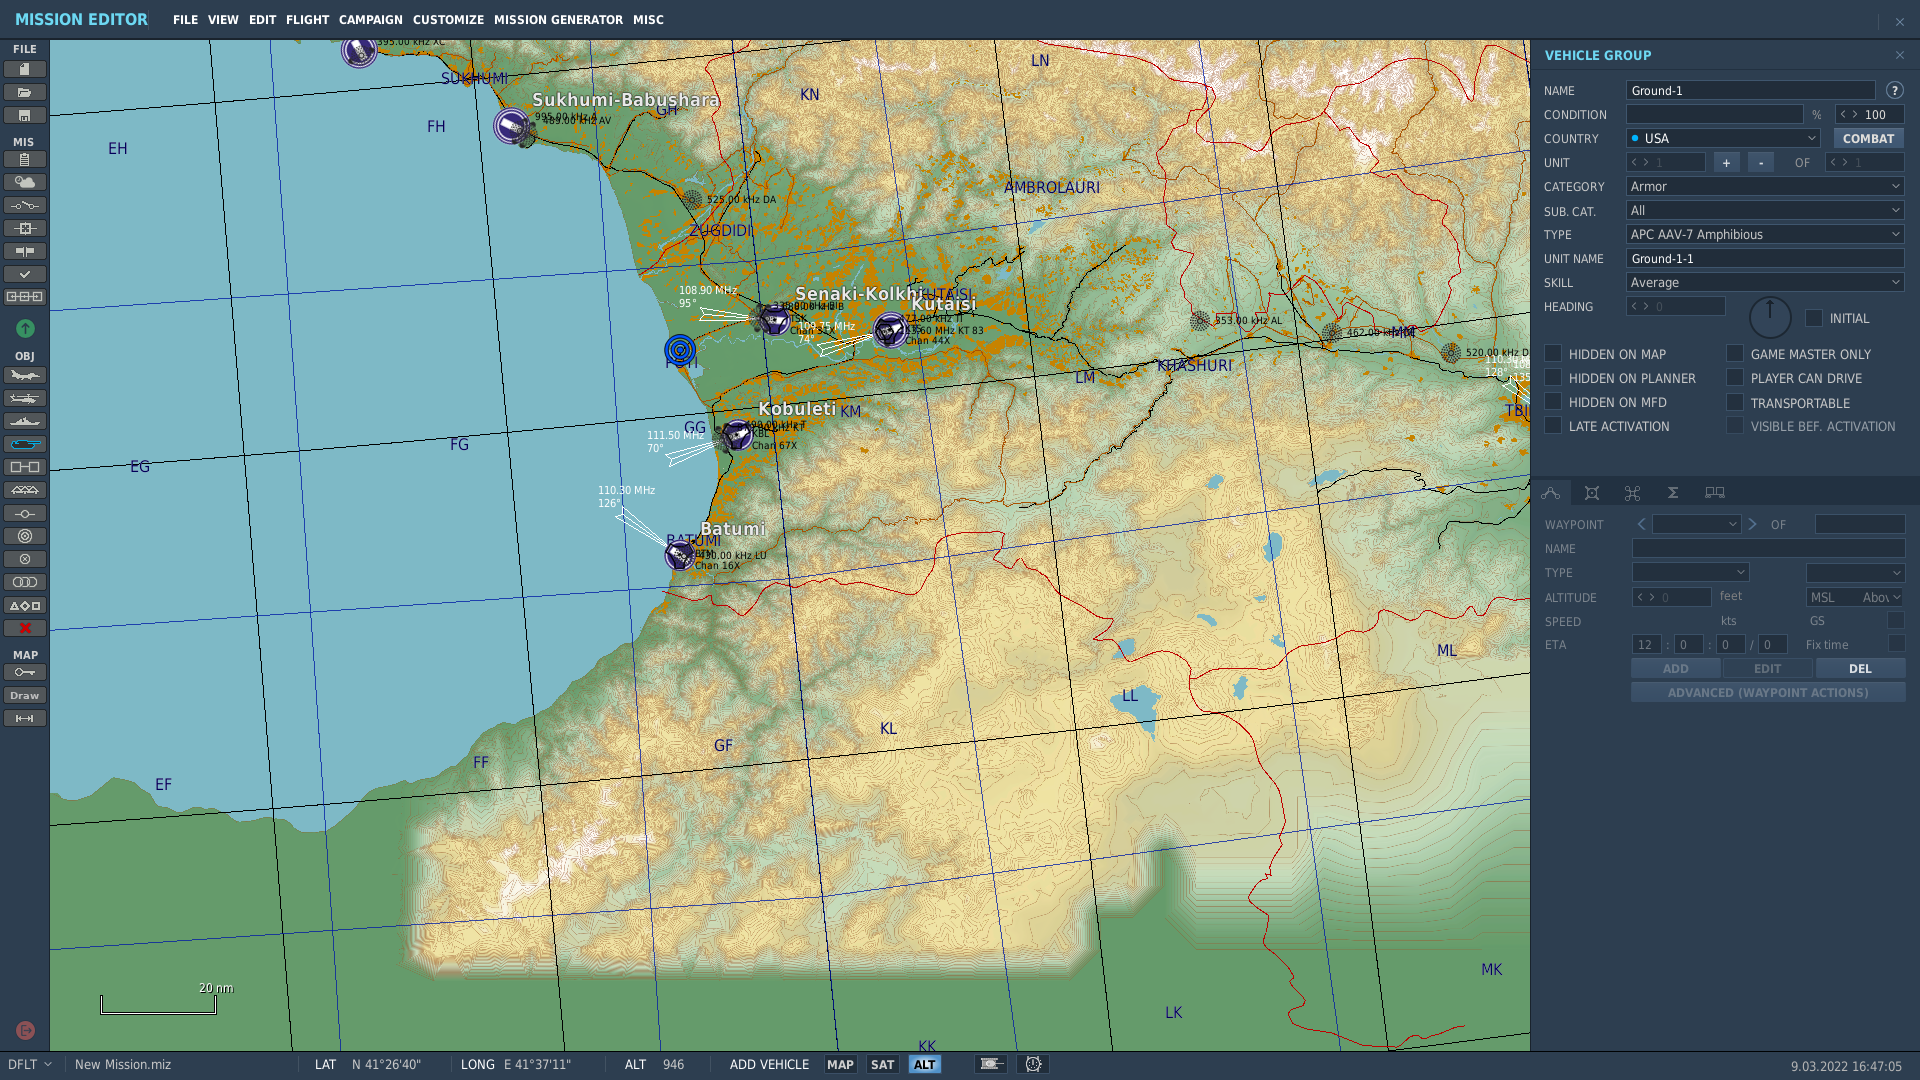Select the trigger zone target-circle tool
This screenshot has height=1080, width=1920.
(x=25, y=536)
